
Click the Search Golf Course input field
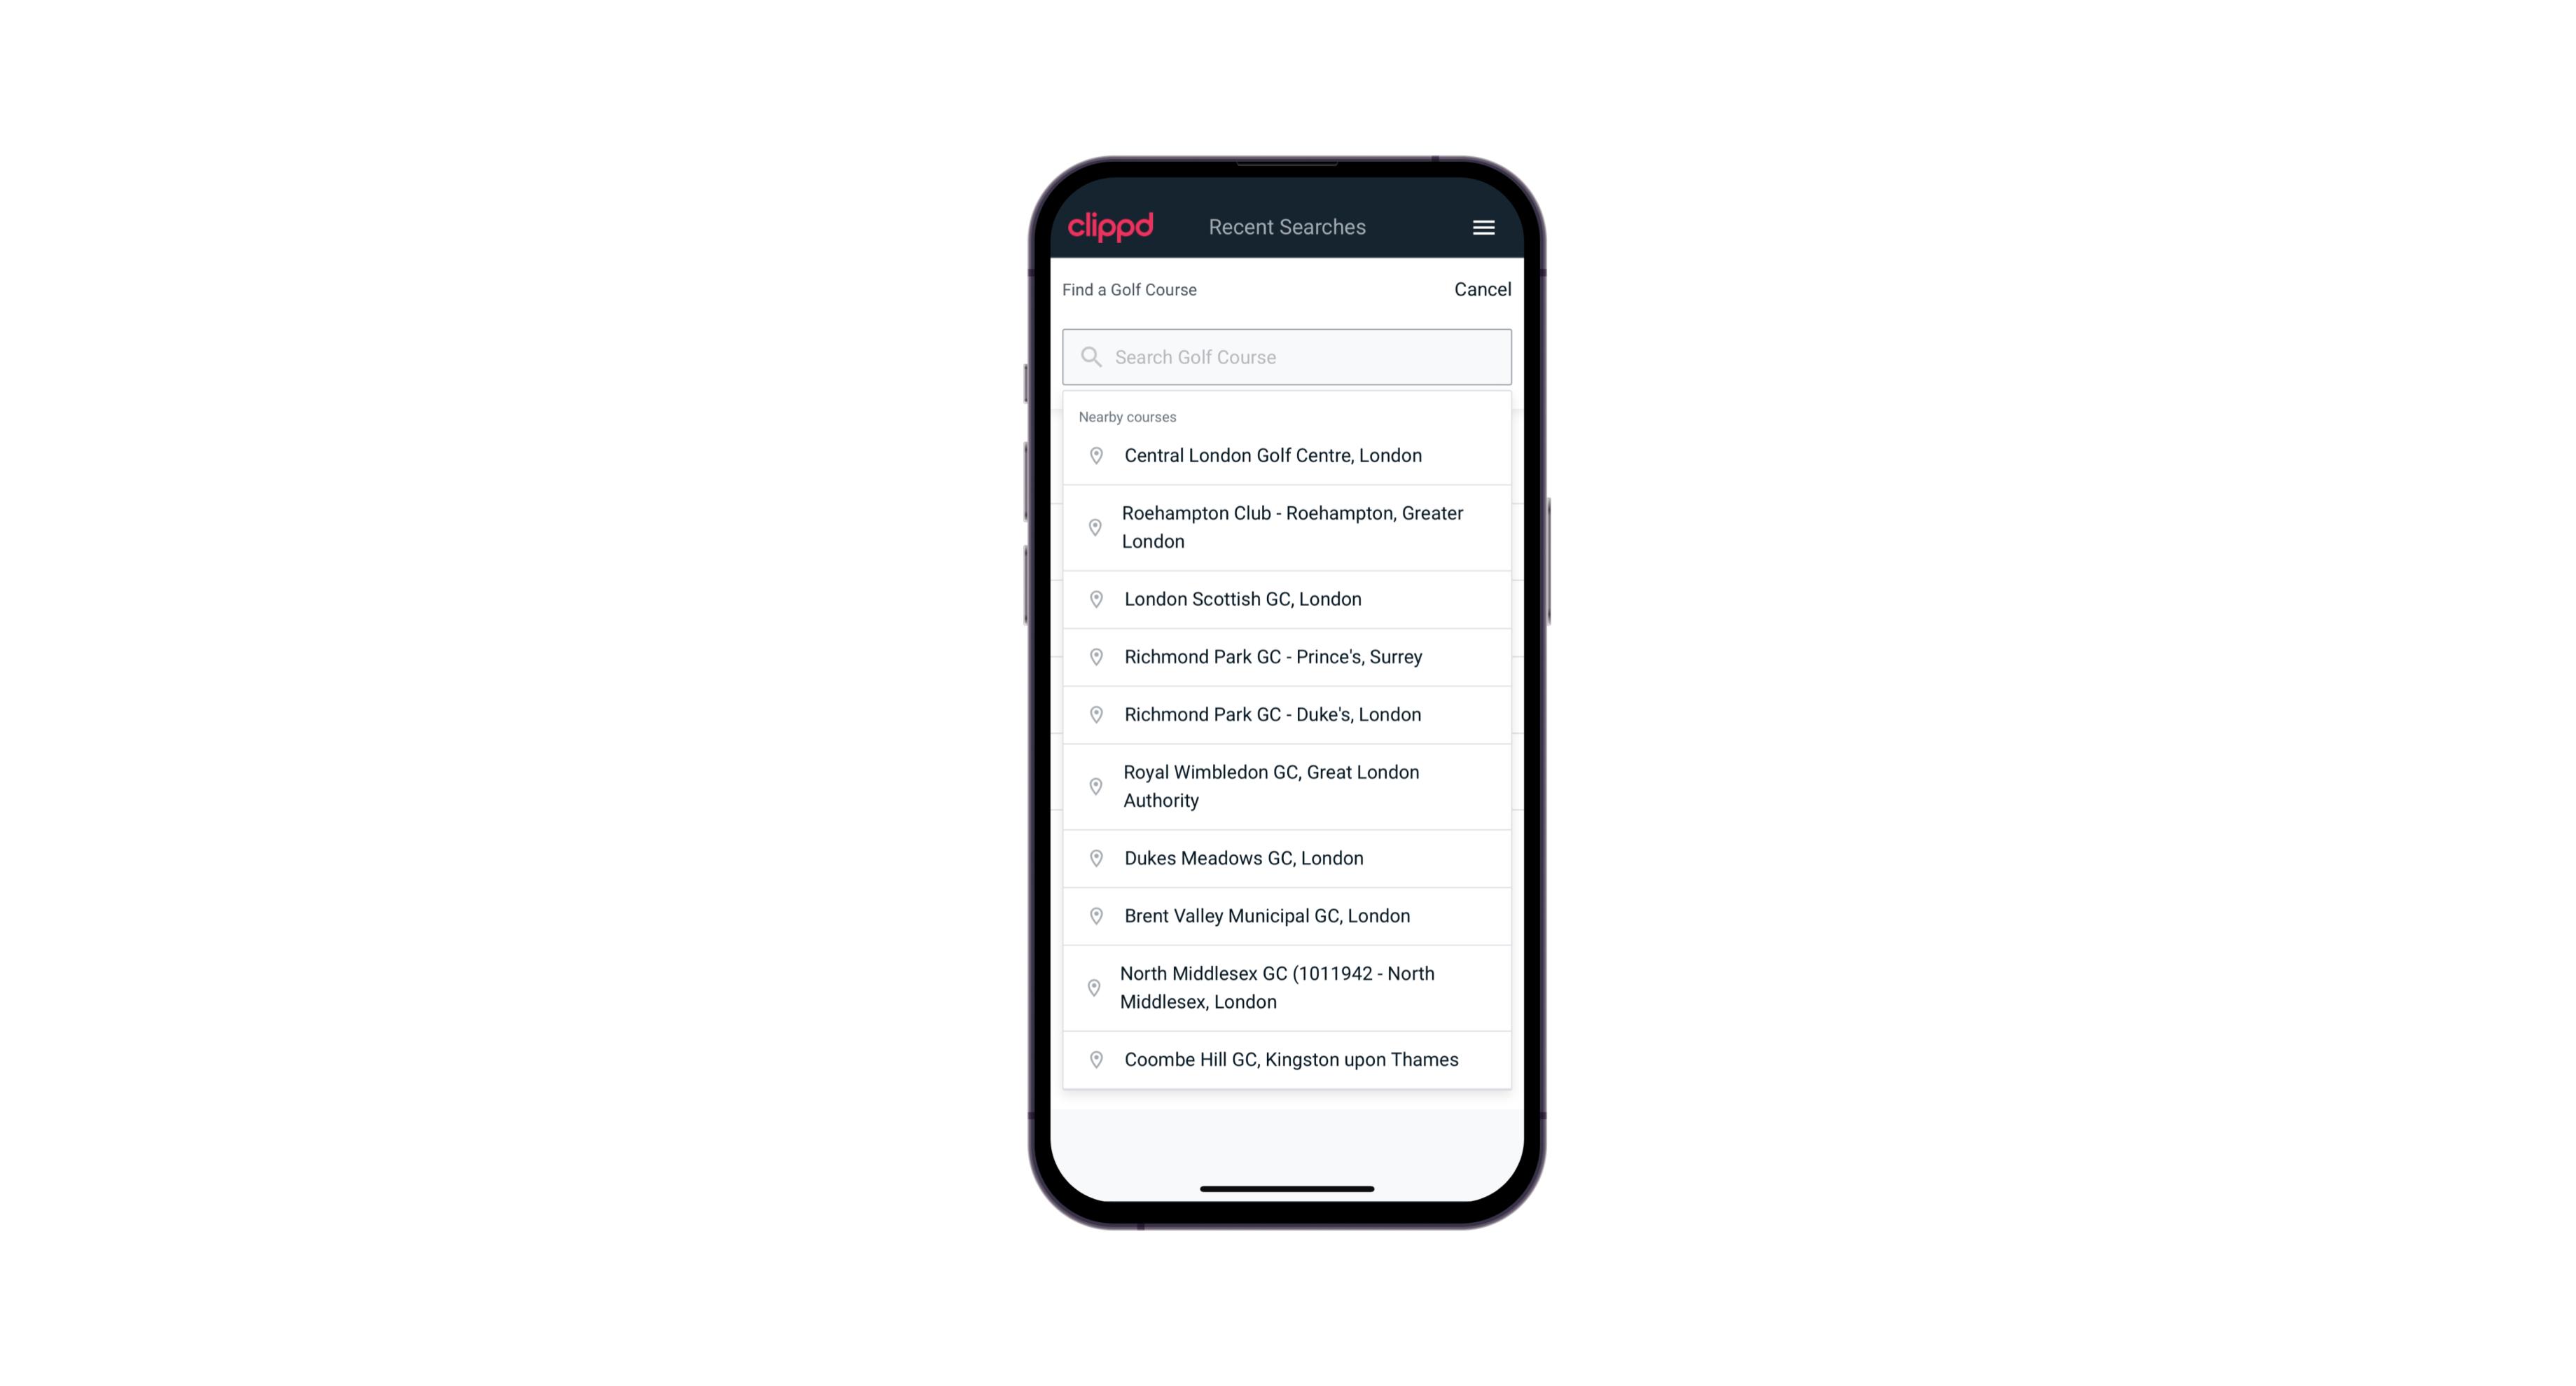pyautogui.click(x=1287, y=355)
